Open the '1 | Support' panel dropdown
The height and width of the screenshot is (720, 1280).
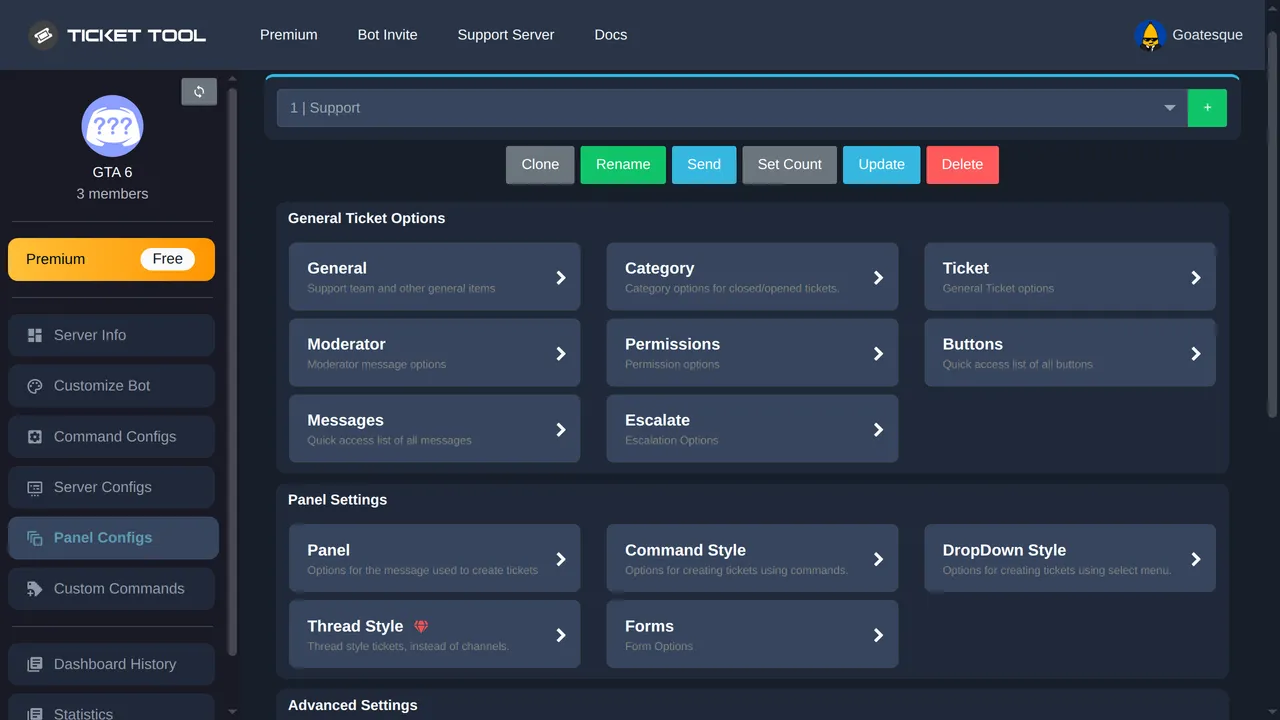pyautogui.click(x=732, y=108)
